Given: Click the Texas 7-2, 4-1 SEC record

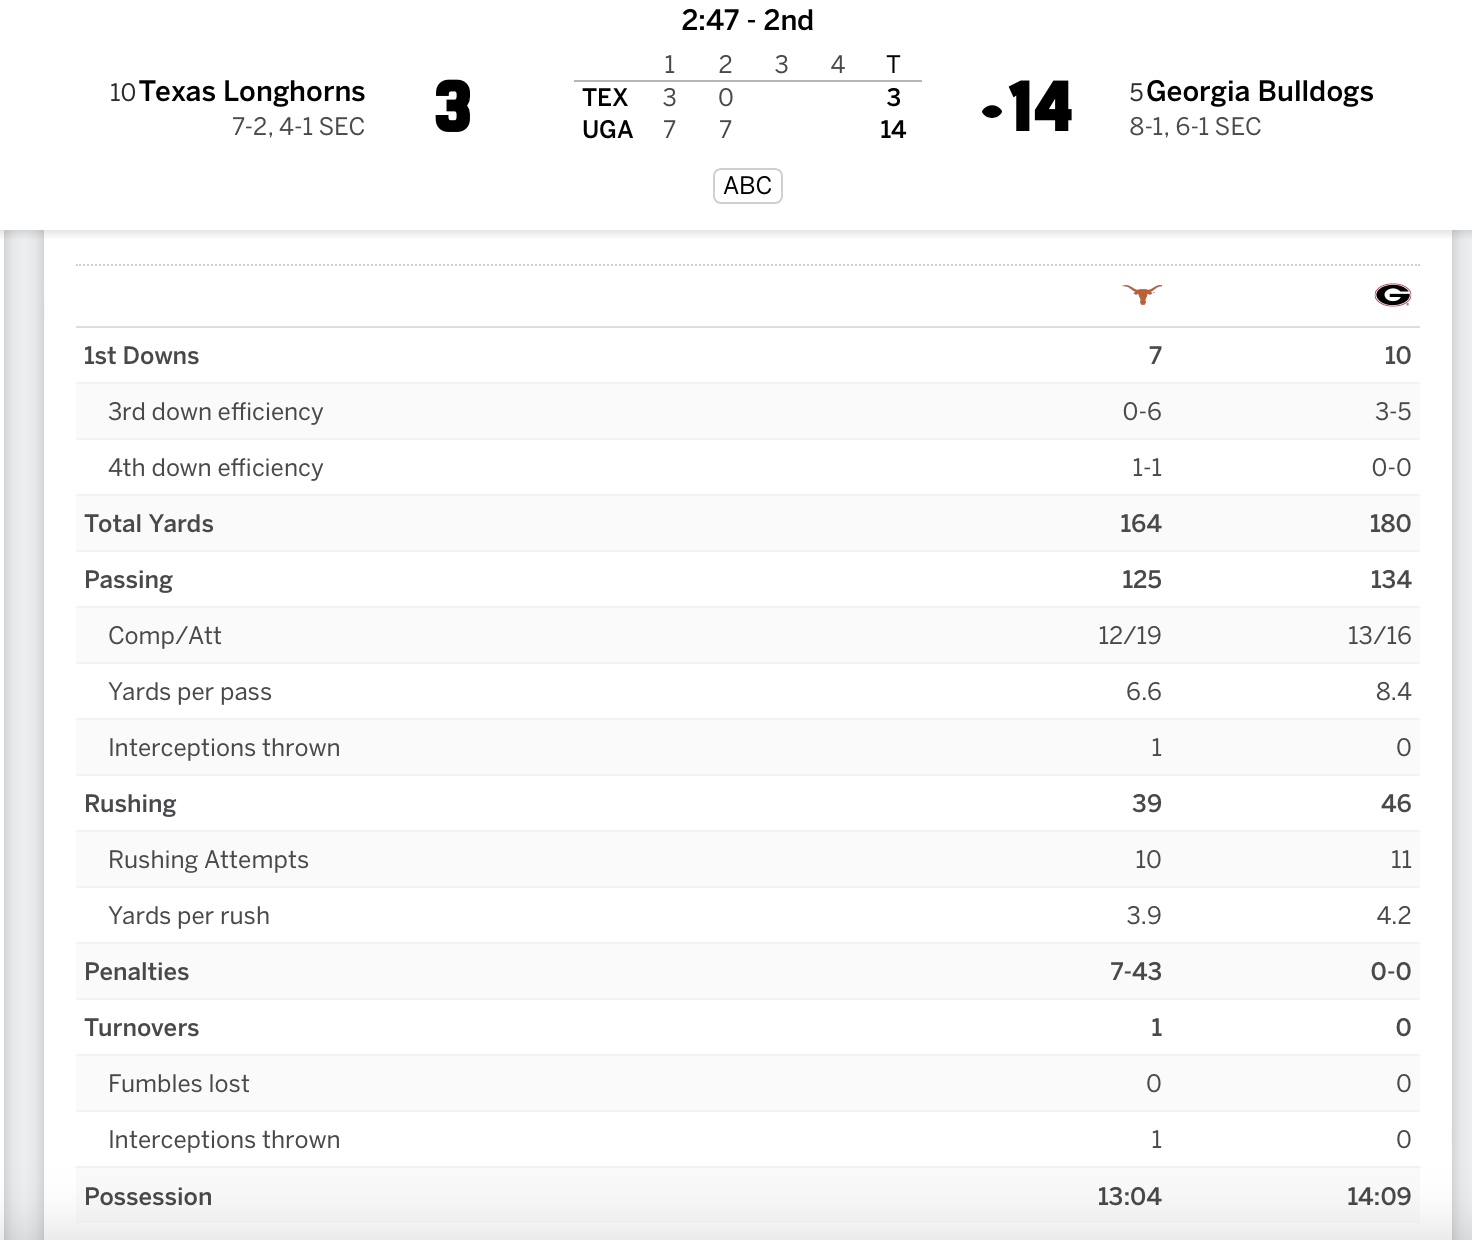Looking at the screenshot, I should (x=298, y=127).
